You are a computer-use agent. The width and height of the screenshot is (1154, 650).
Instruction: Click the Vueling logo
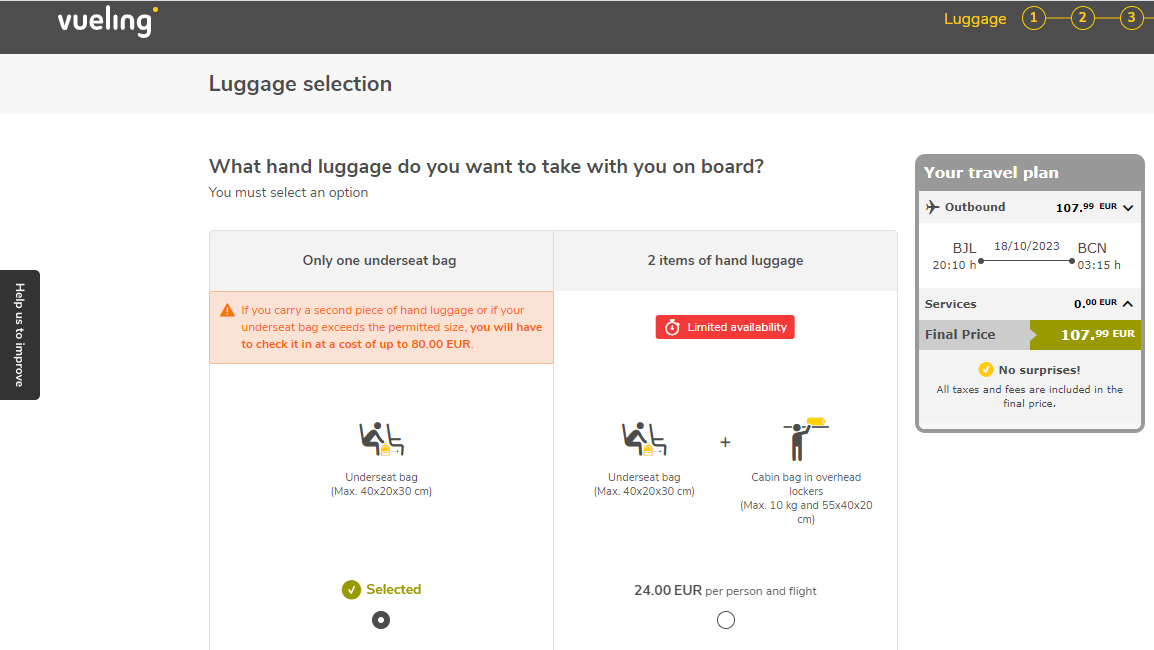pyautogui.click(x=107, y=21)
